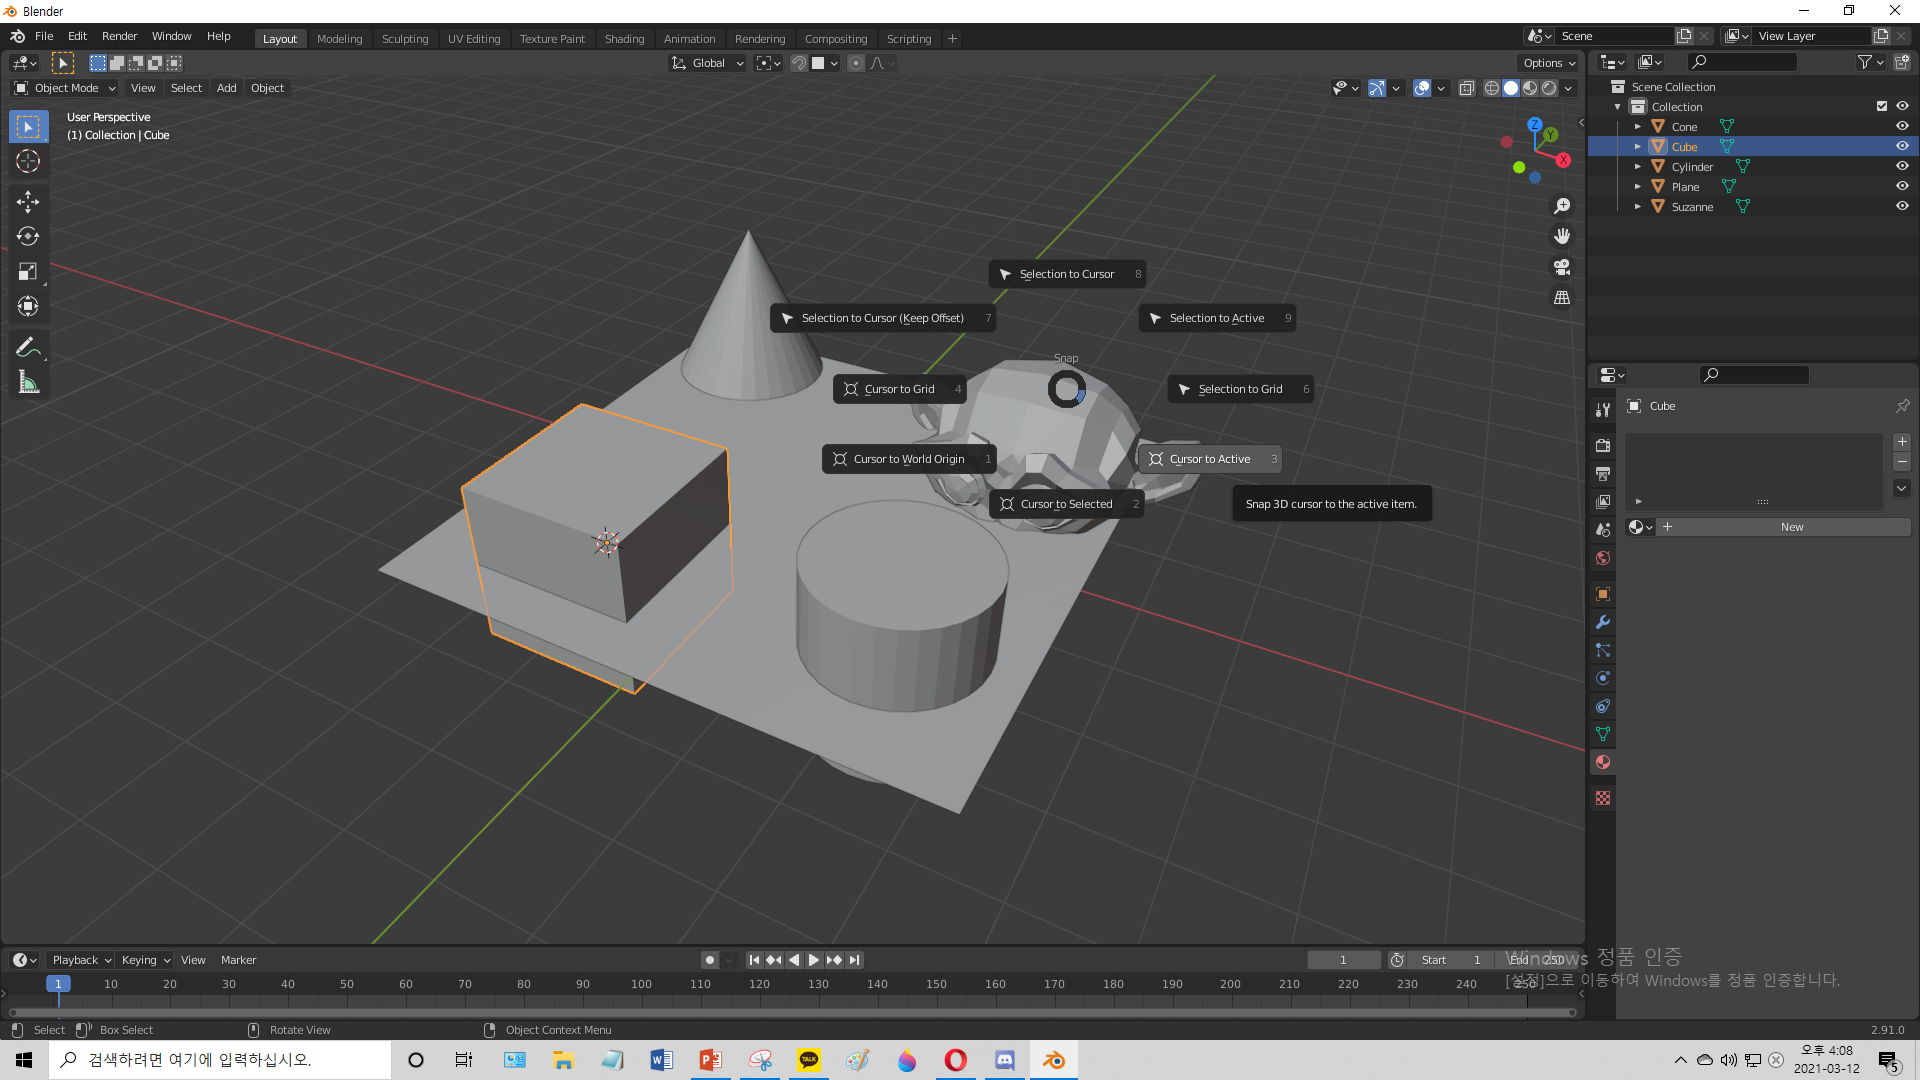Toggle camera view icon in viewport

(x=1561, y=267)
